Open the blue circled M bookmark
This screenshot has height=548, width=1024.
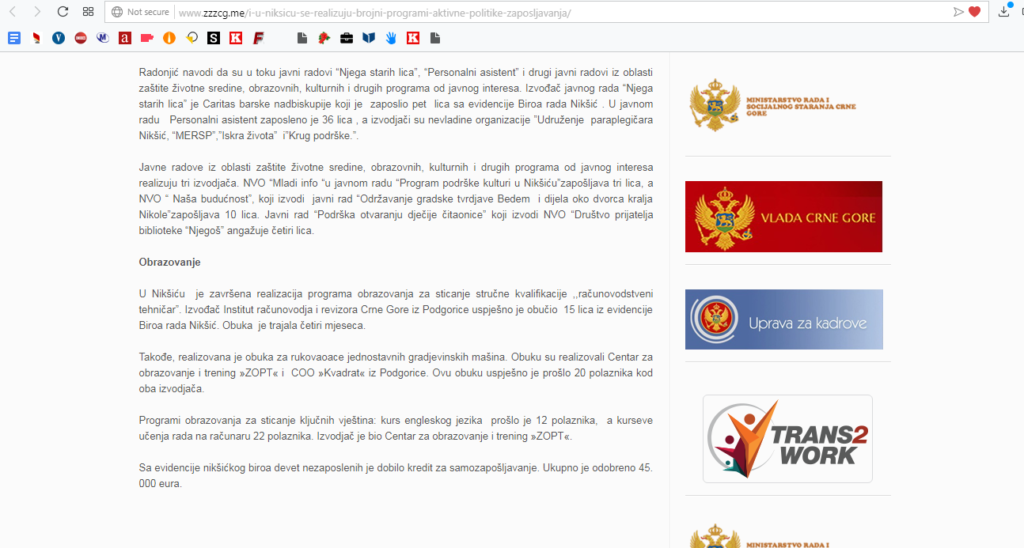103,39
